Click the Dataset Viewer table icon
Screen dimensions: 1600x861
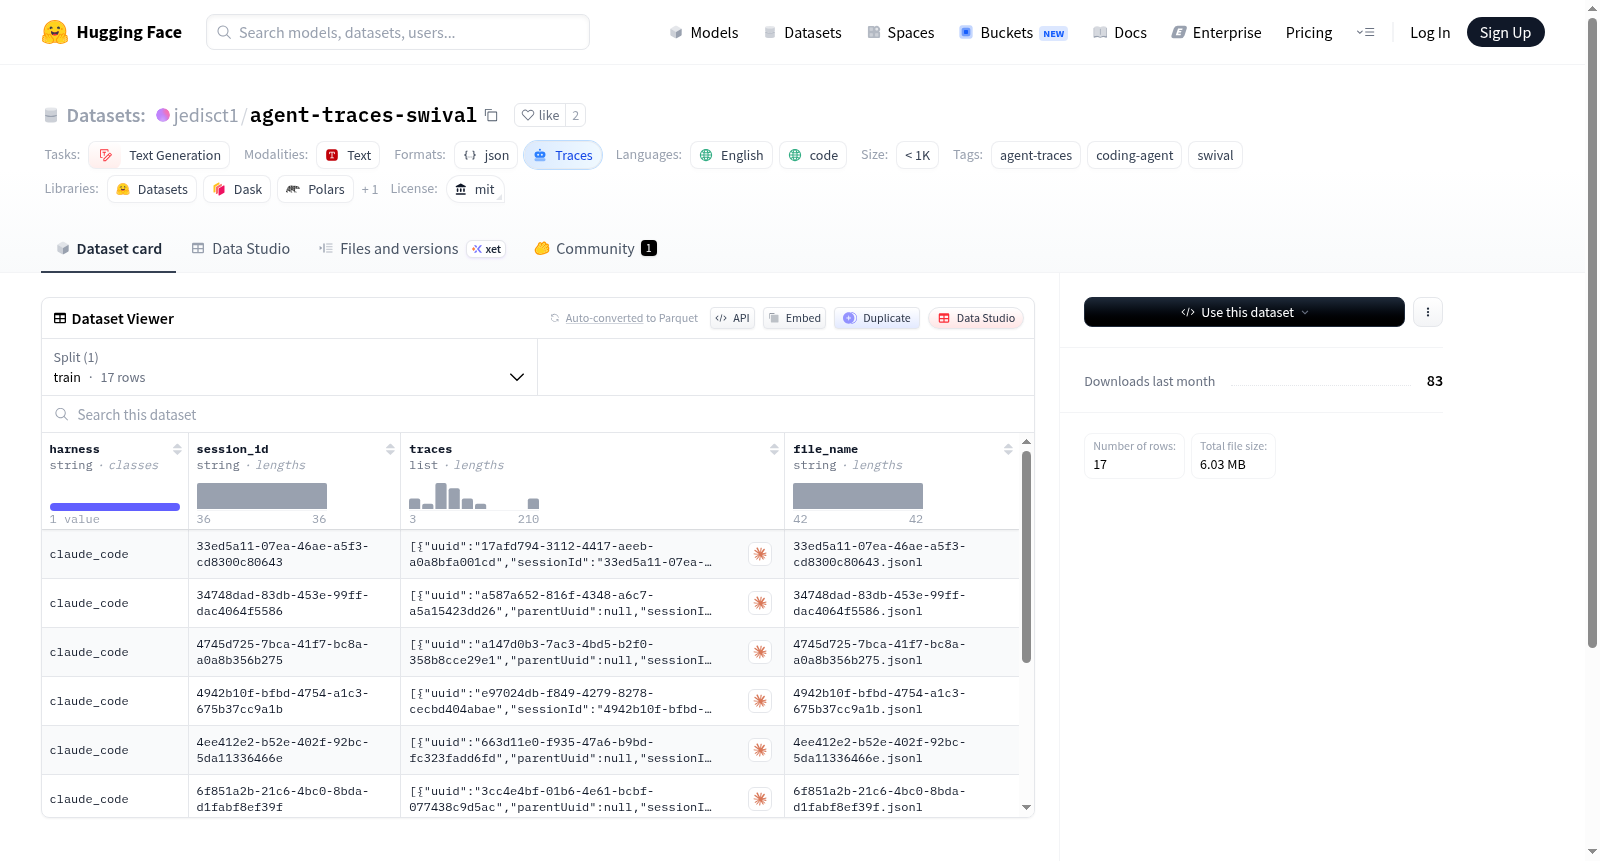(60, 318)
